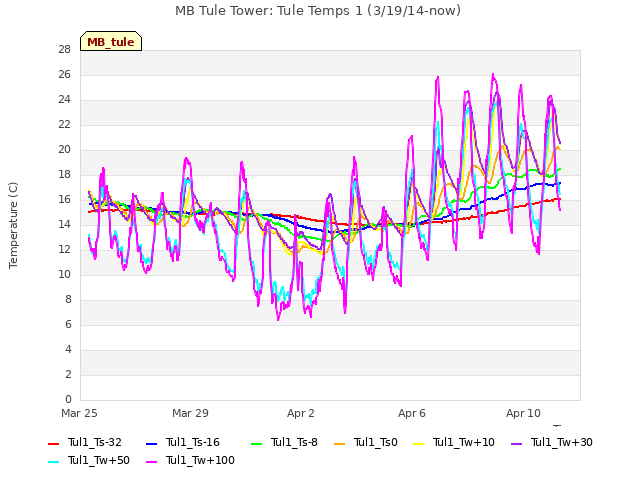The image size is (640, 480).
Task: Select the Tul1_Tw+50 legend label
Action: click(x=99, y=460)
